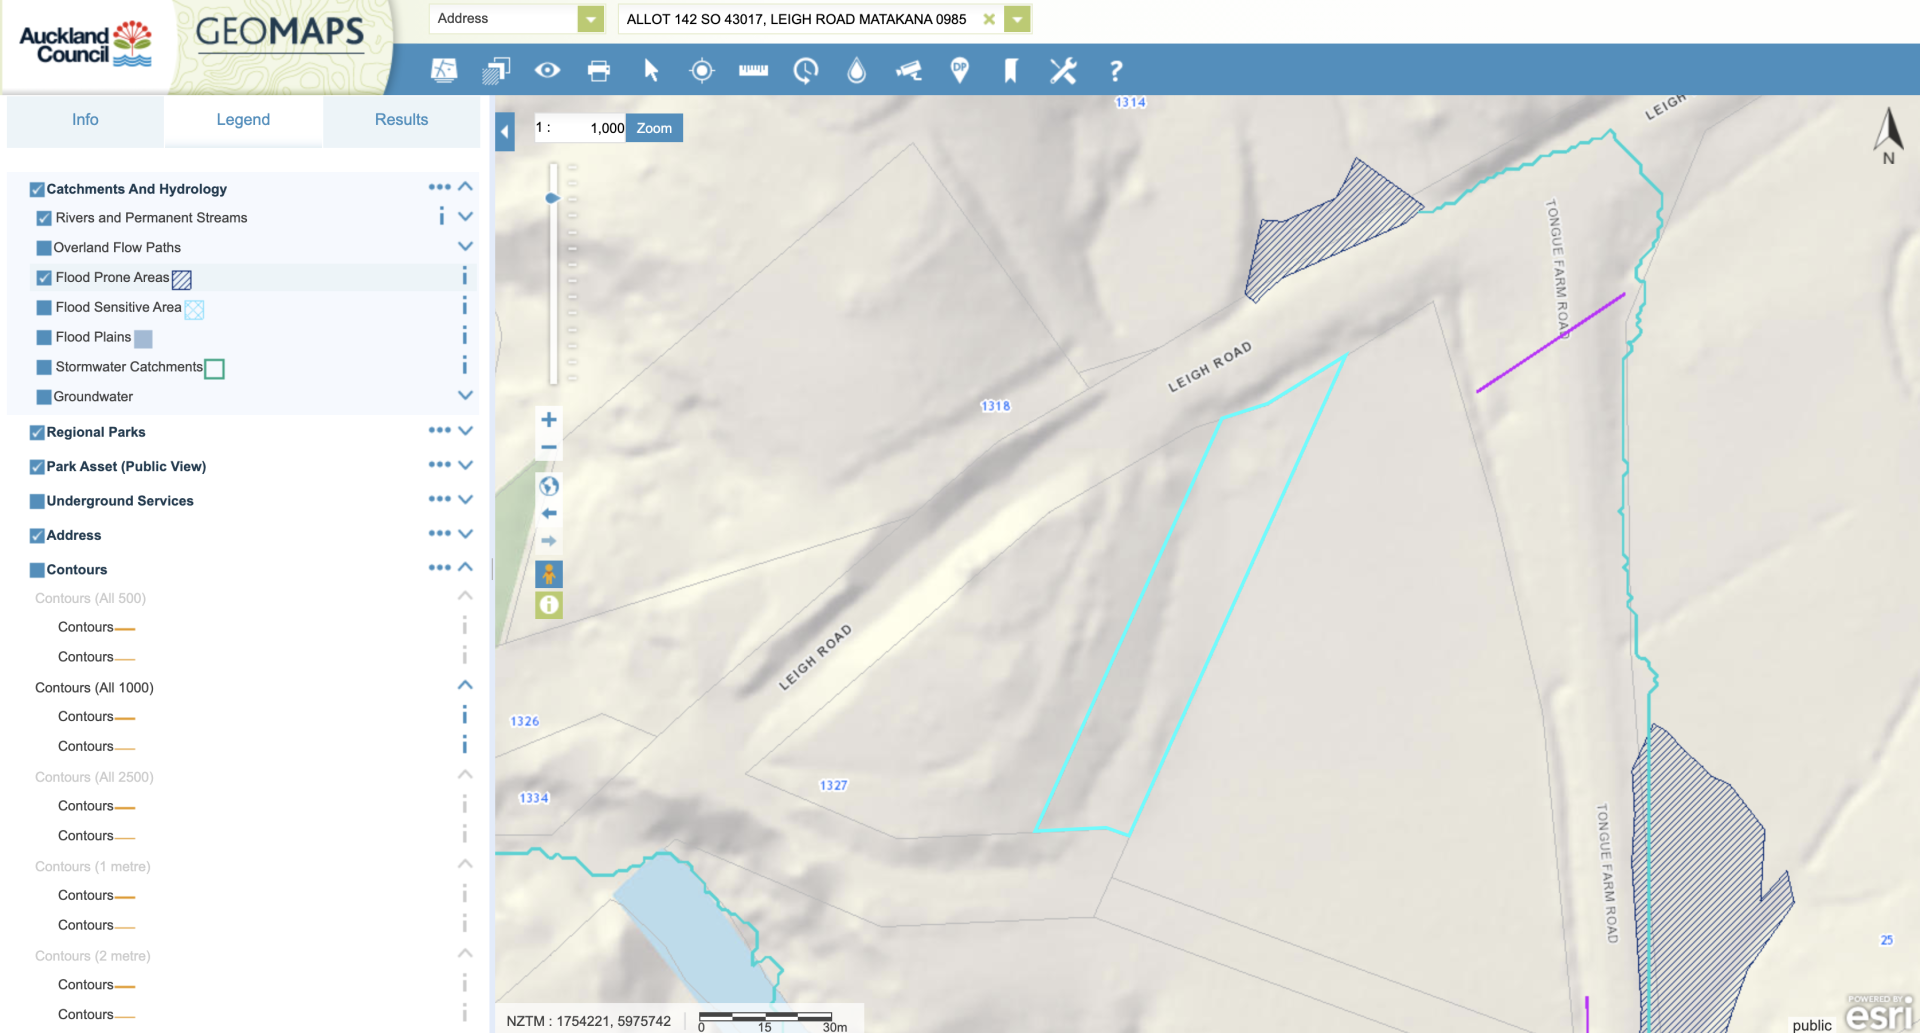Uncheck the Flood Prone Areas layer
The image size is (1920, 1033).
coord(44,278)
